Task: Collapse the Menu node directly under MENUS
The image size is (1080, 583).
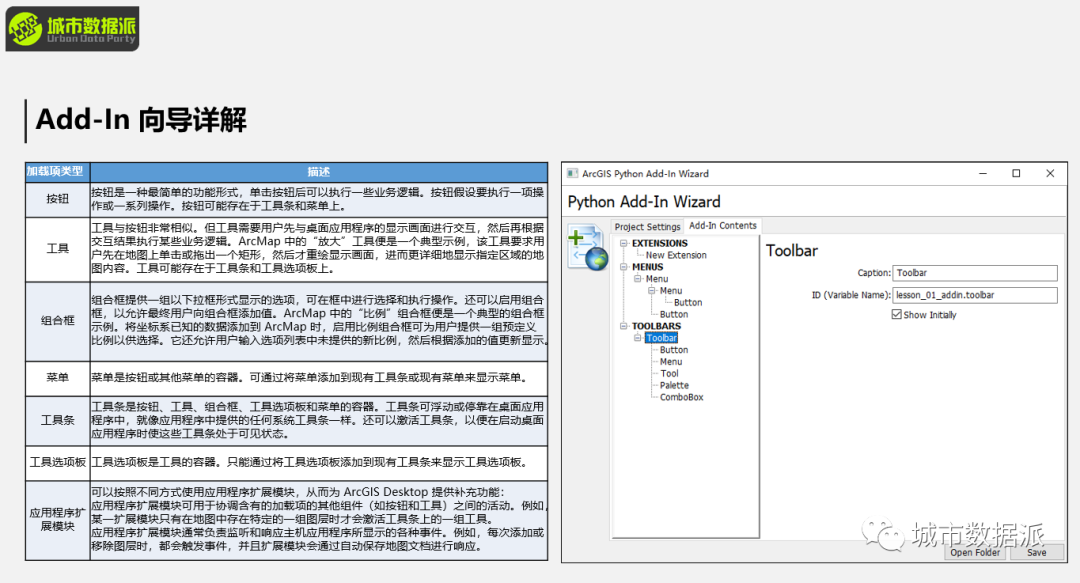Action: pos(638,278)
